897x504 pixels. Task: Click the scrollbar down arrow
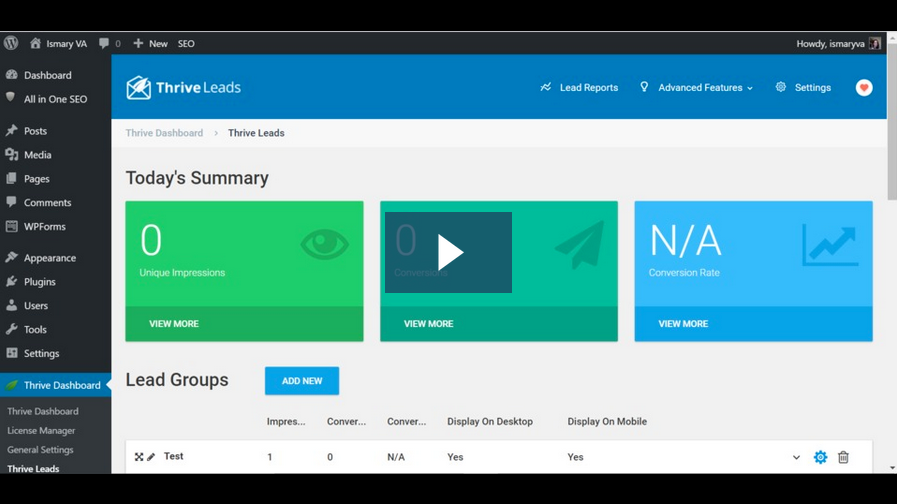892,468
